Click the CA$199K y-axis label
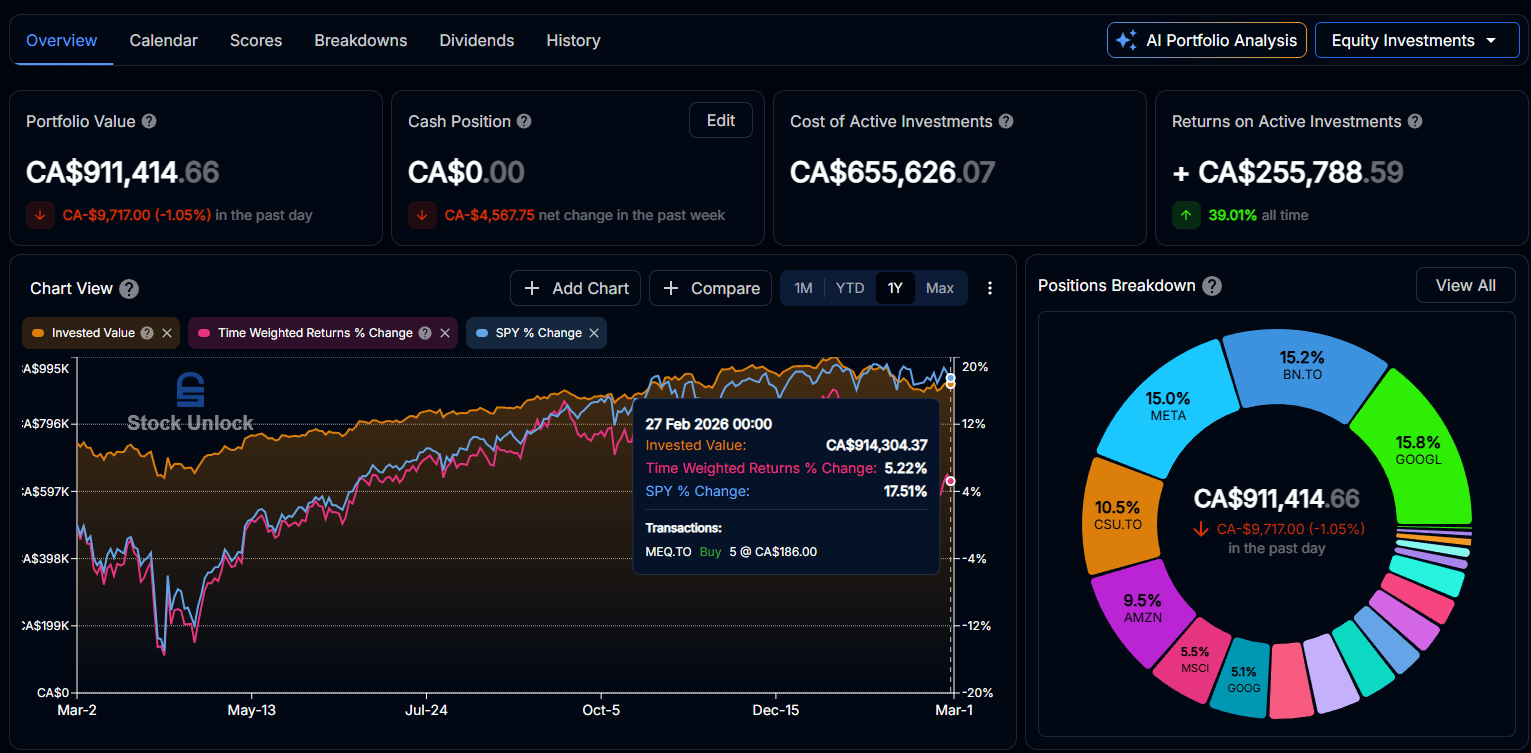 pos(46,626)
